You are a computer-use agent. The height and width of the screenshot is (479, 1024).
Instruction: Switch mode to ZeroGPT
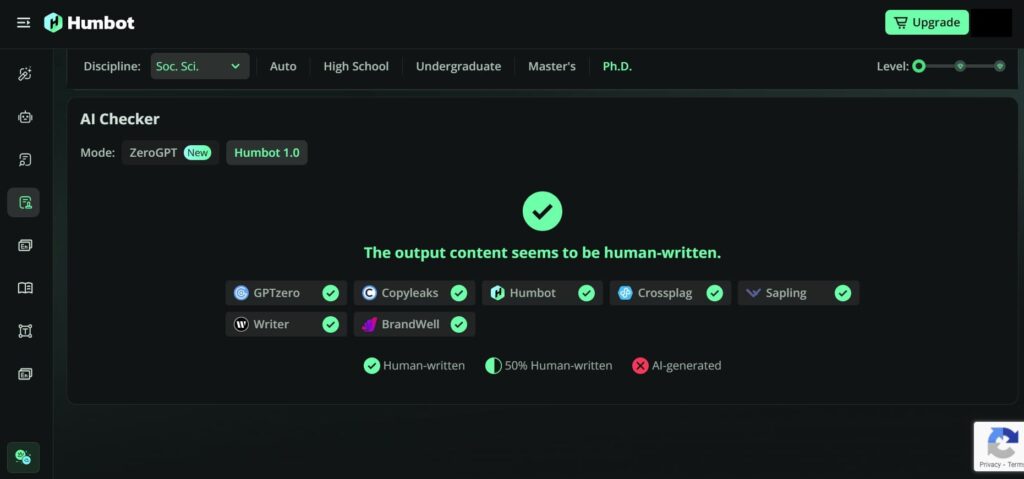(x=170, y=153)
